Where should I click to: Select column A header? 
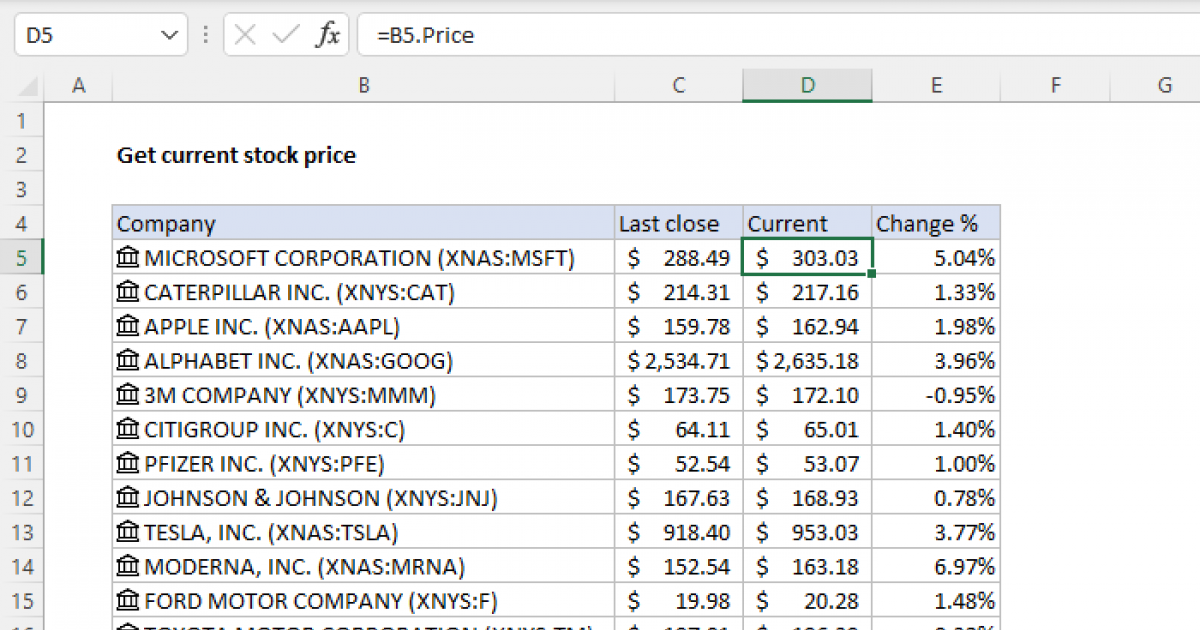pos(78,86)
